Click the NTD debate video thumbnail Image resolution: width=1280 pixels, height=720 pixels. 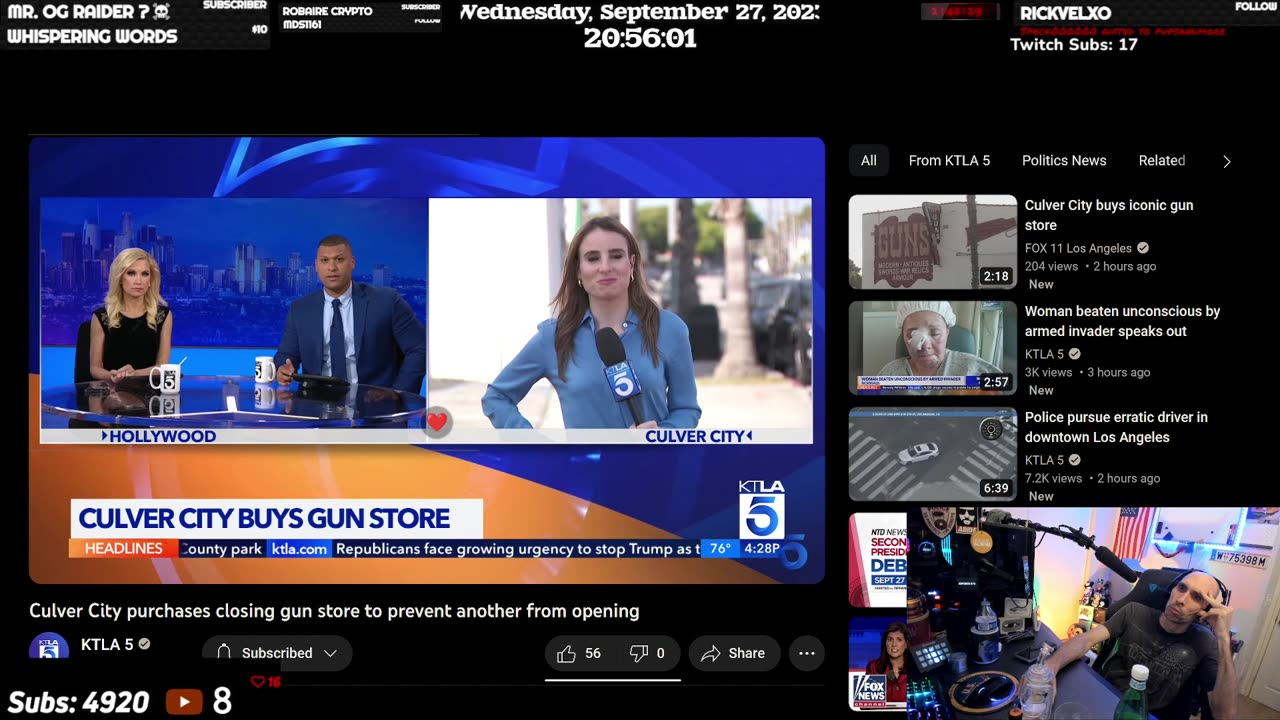coord(878,560)
